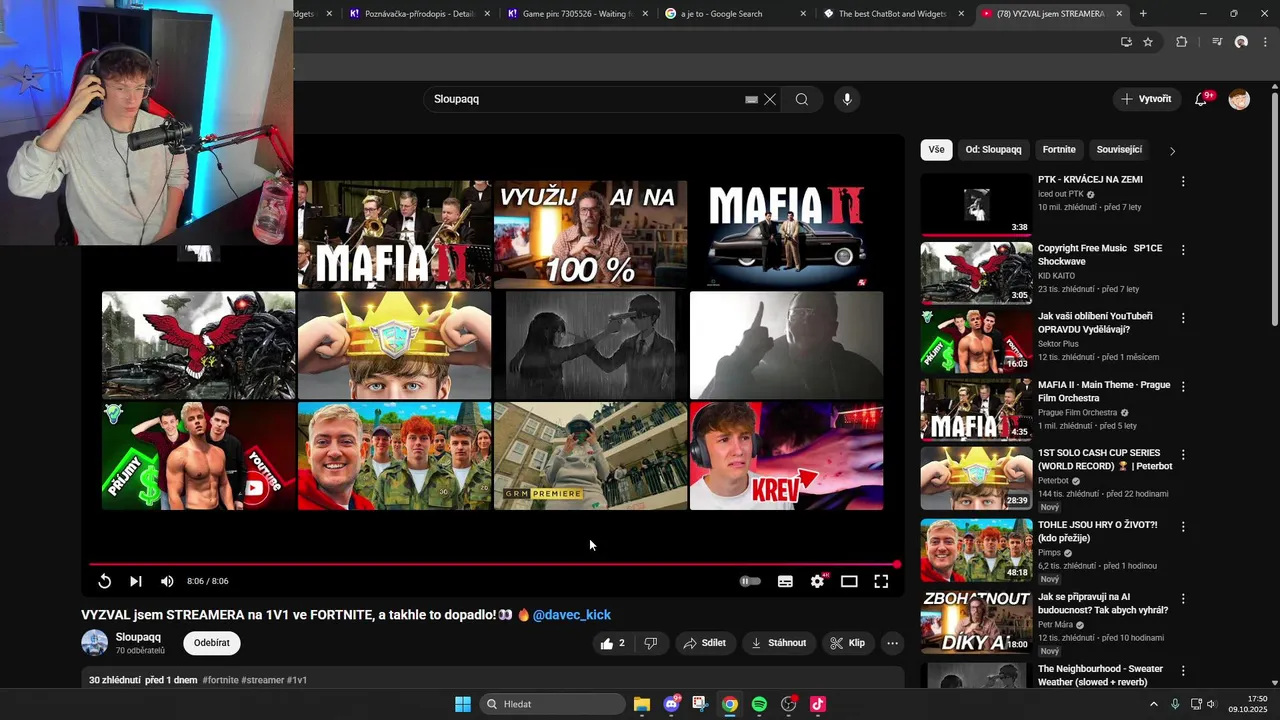This screenshot has width=1280, height=720.
Task: Click the taskbar Hledat search box
Action: [x=552, y=704]
